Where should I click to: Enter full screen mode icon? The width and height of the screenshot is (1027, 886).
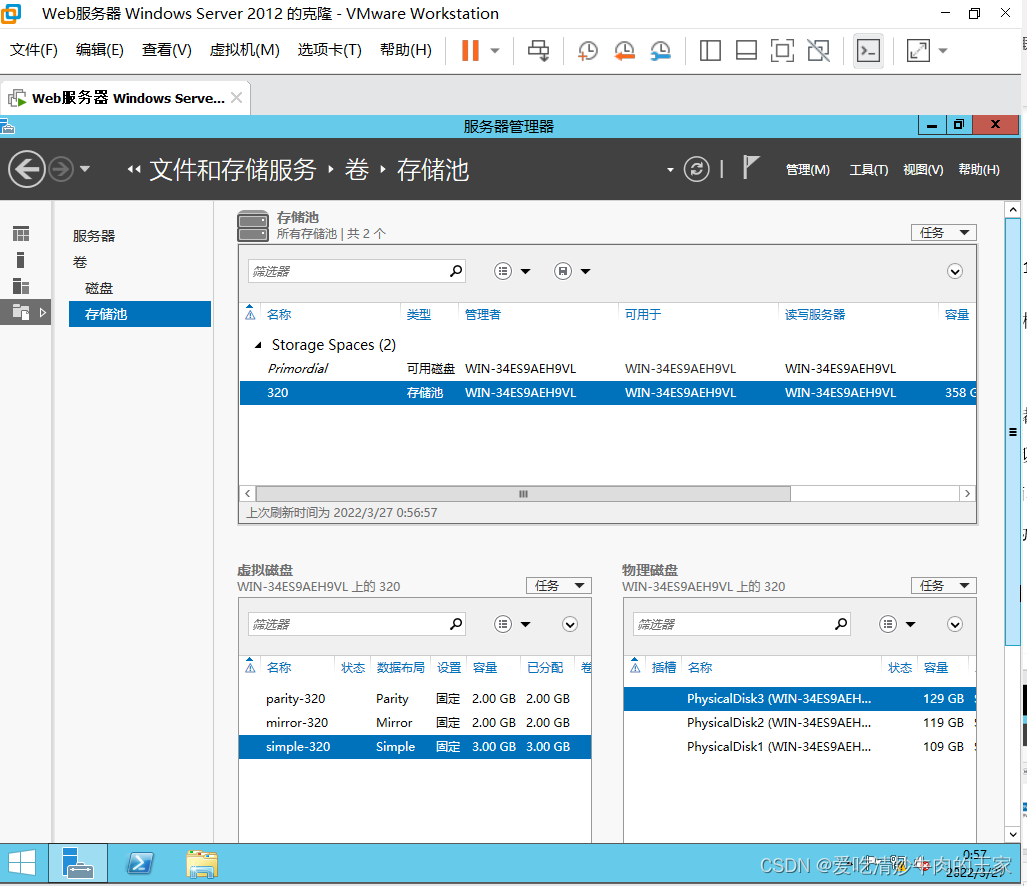[x=782, y=50]
